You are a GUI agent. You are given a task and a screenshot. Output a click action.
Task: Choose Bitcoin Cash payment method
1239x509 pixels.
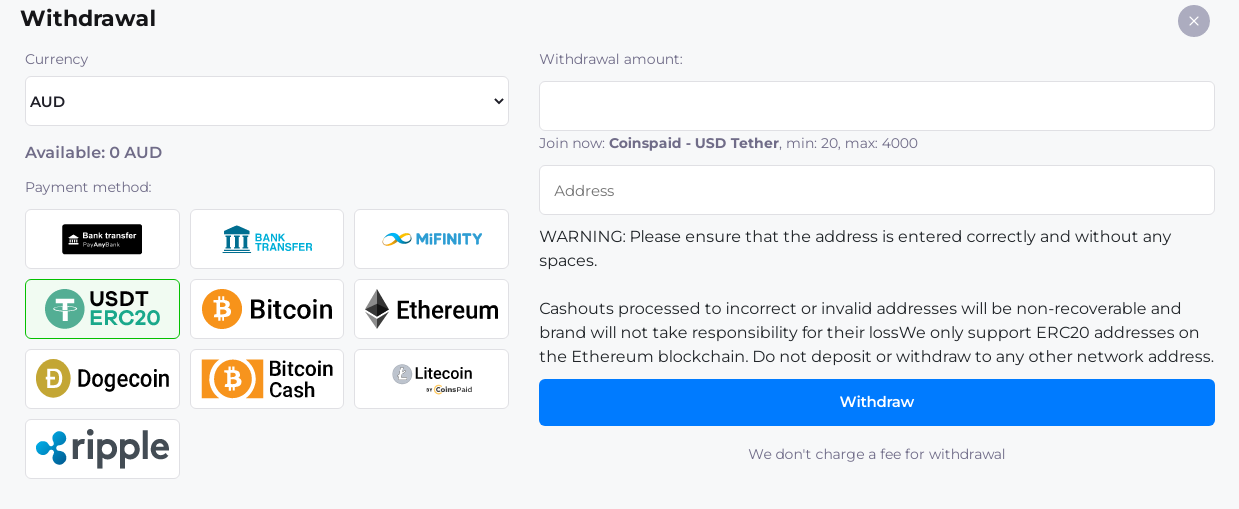tap(267, 379)
